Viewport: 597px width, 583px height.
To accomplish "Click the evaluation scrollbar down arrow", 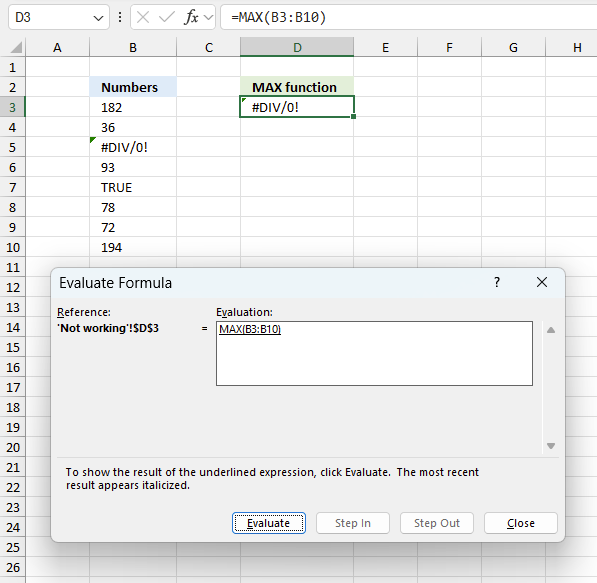I will click(x=551, y=446).
